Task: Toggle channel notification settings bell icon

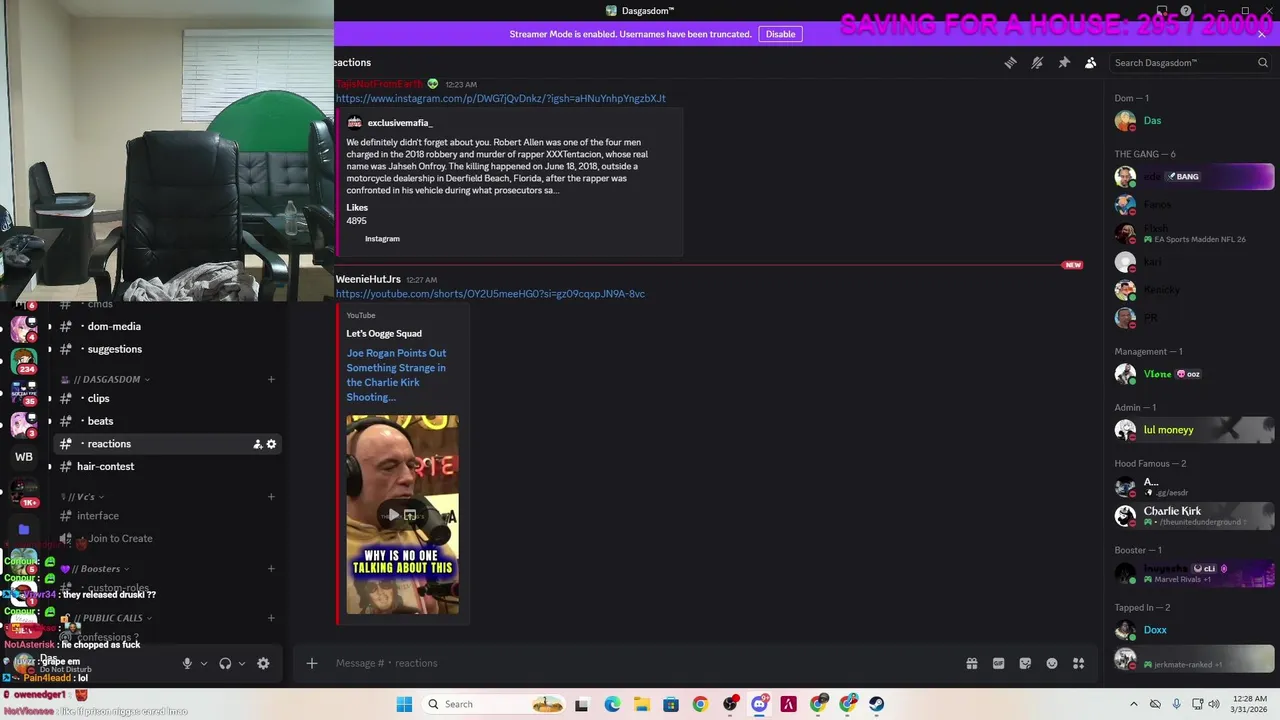Action: (x=1037, y=62)
